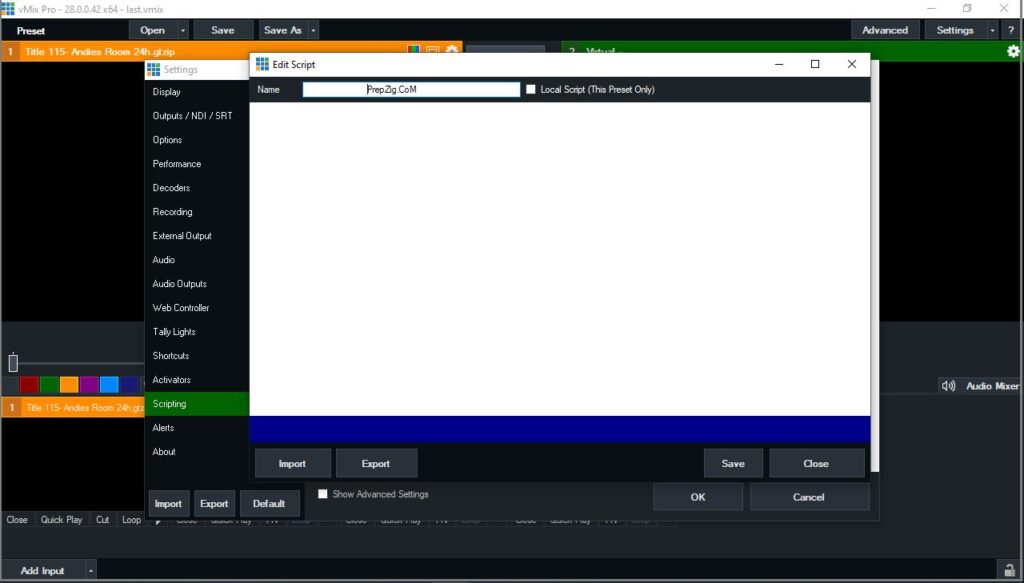
Task: Open Audio Outputs settings
Action: pyautogui.click(x=197, y=284)
